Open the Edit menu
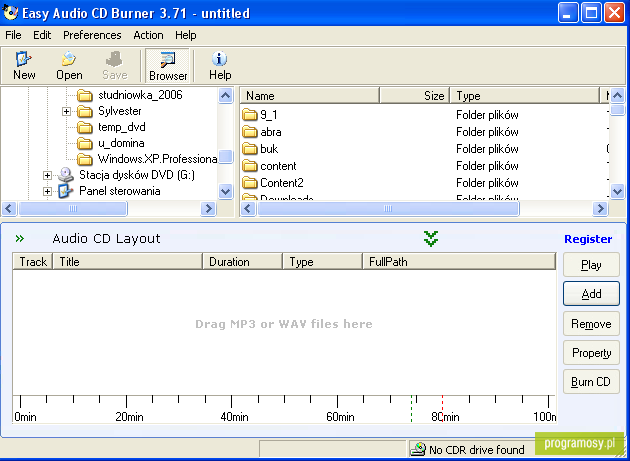Screen dimensions: 630x461 (x=42, y=35)
